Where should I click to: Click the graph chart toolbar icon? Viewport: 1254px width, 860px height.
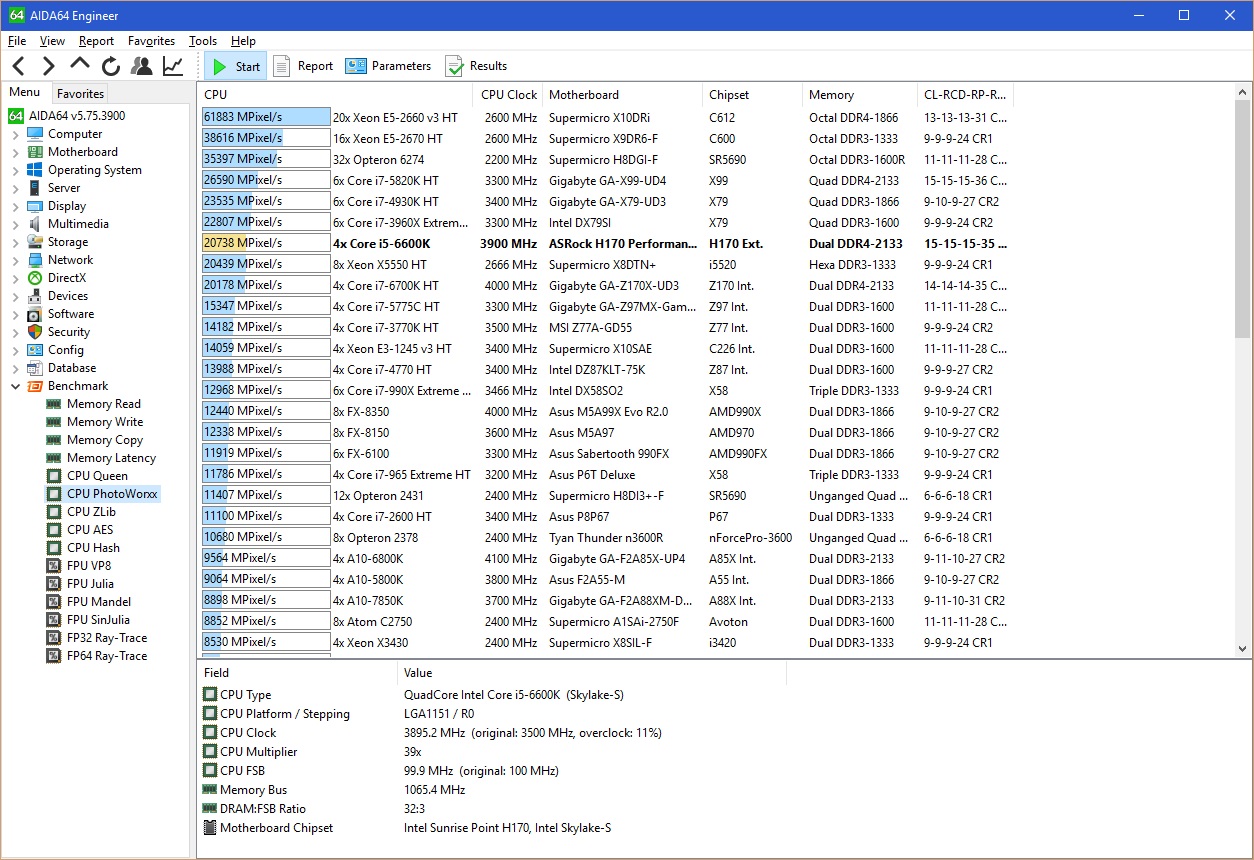point(173,67)
